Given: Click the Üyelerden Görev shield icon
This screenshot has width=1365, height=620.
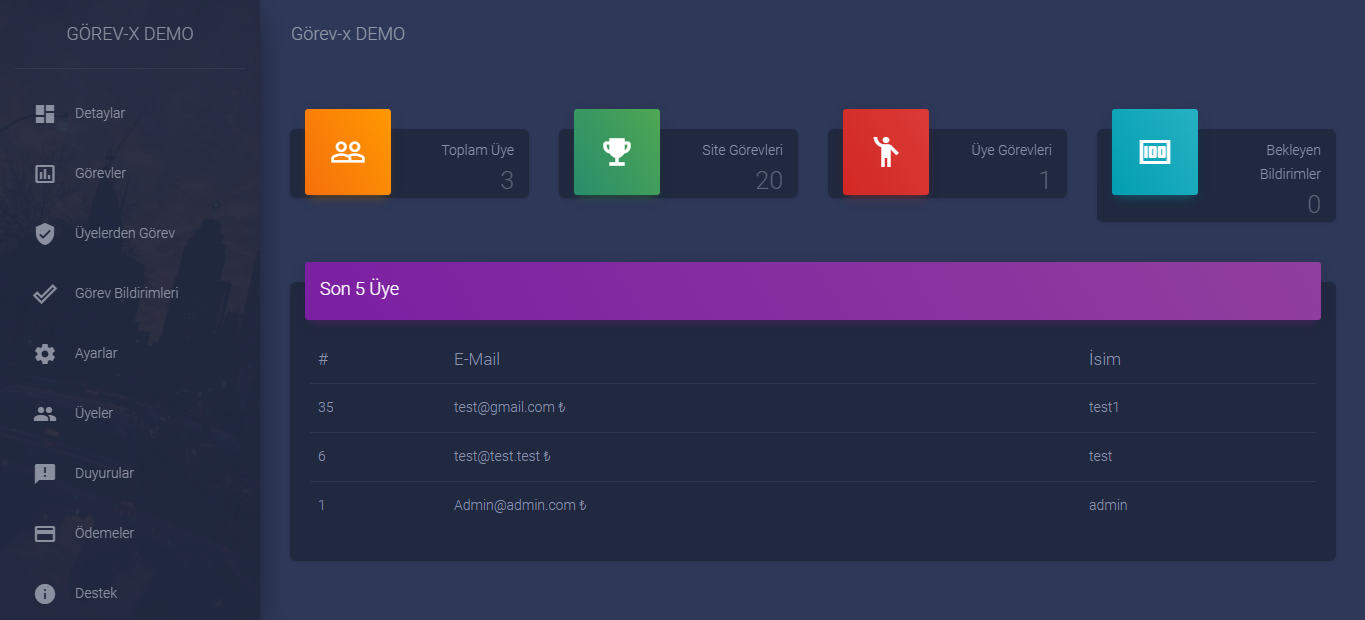Looking at the screenshot, I should (45, 233).
